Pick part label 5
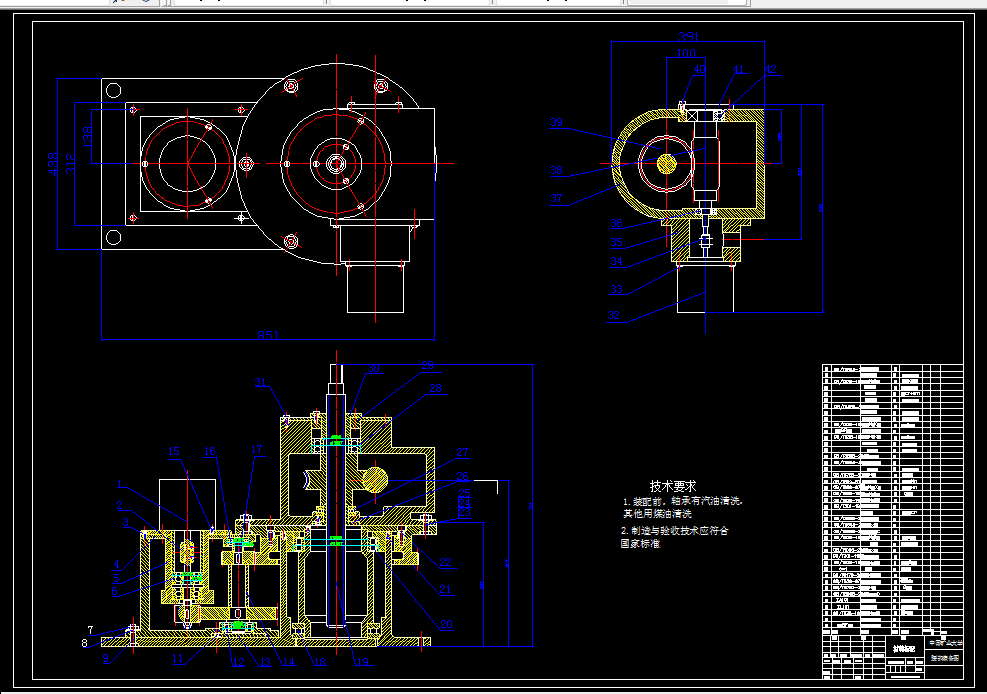The image size is (987, 694). click(x=116, y=578)
